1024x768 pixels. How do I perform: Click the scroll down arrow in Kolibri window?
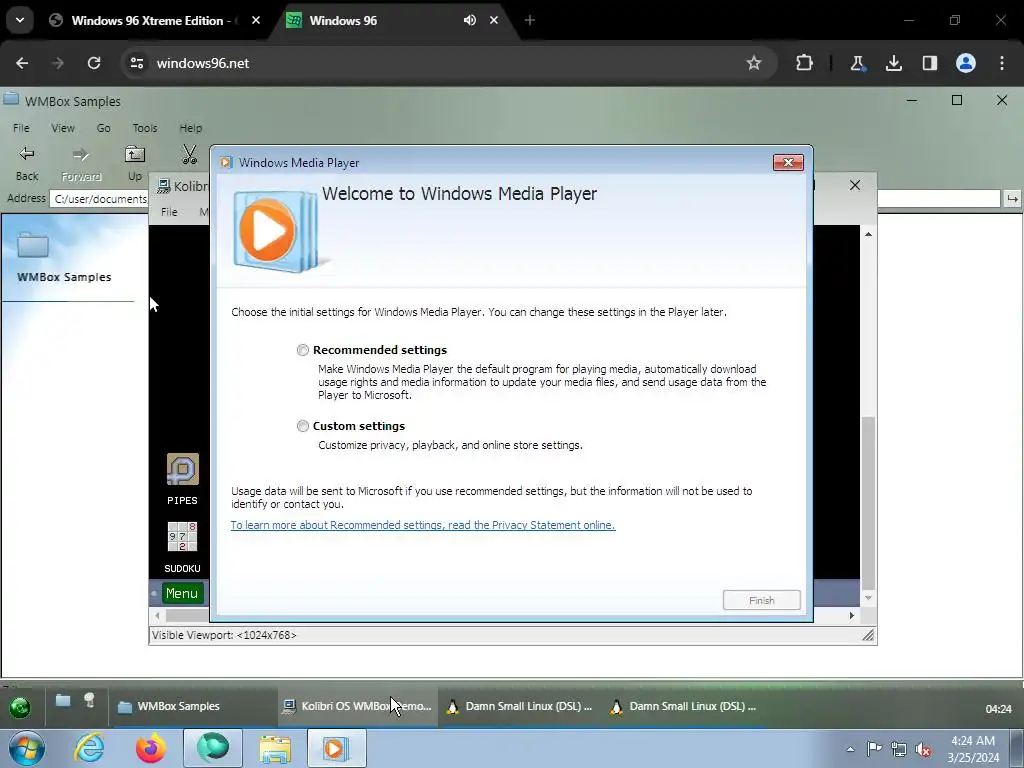(x=869, y=598)
